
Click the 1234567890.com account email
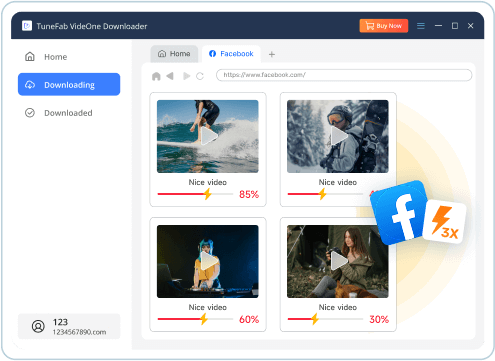pos(79,332)
